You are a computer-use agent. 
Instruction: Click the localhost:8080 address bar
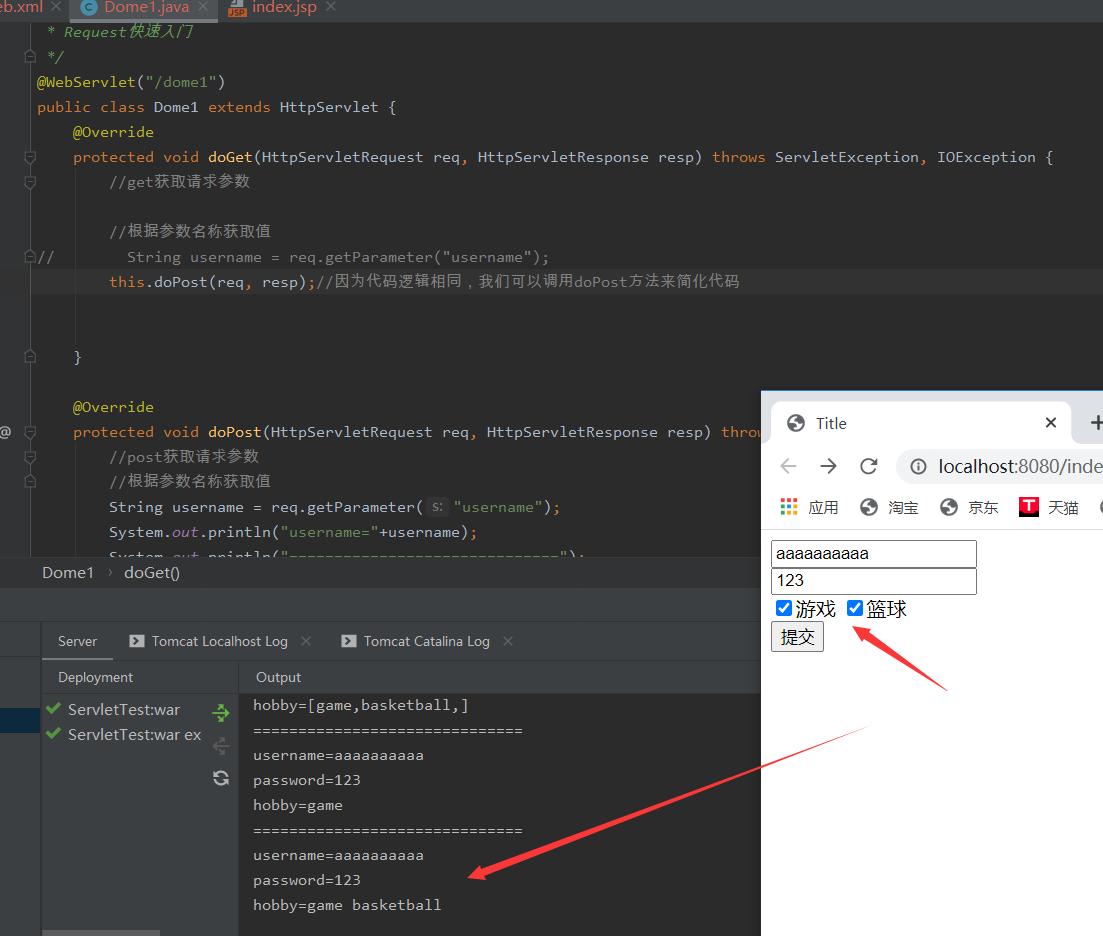pos(1000,467)
